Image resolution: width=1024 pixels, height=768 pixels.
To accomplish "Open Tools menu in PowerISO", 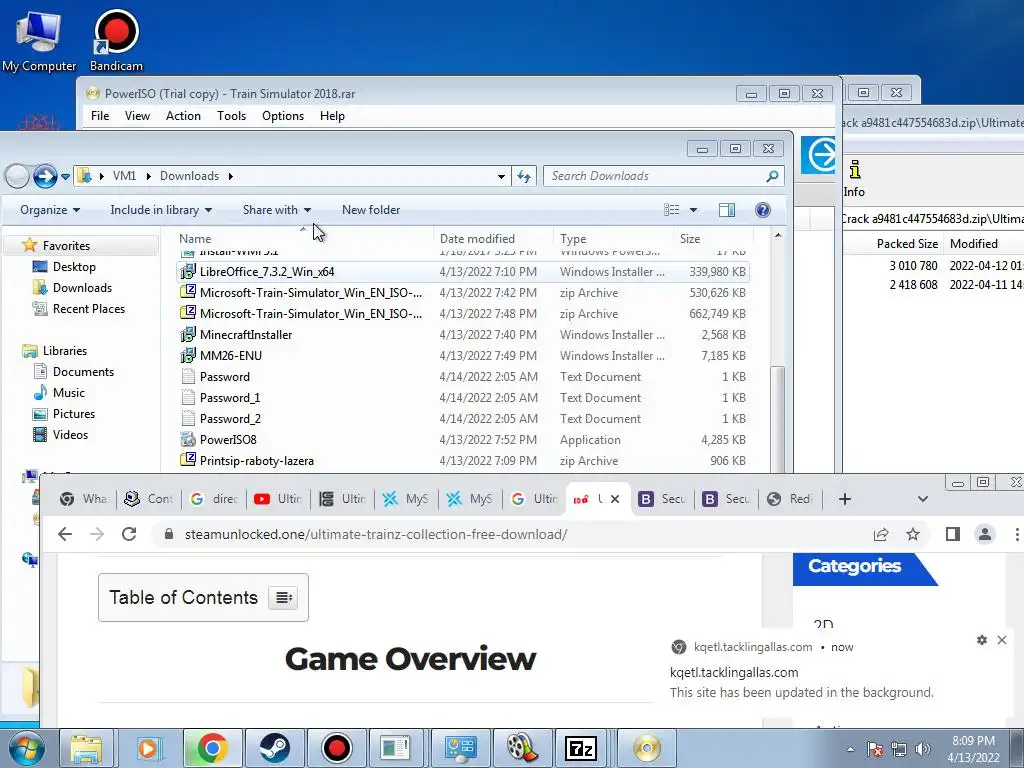I will click(x=231, y=116).
